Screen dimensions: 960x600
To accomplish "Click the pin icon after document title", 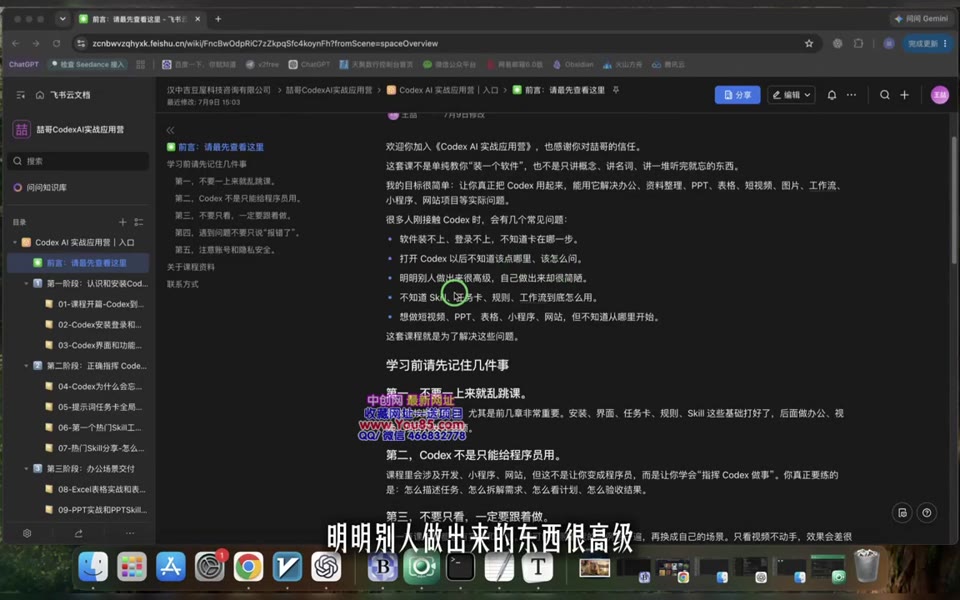I will (x=616, y=90).
